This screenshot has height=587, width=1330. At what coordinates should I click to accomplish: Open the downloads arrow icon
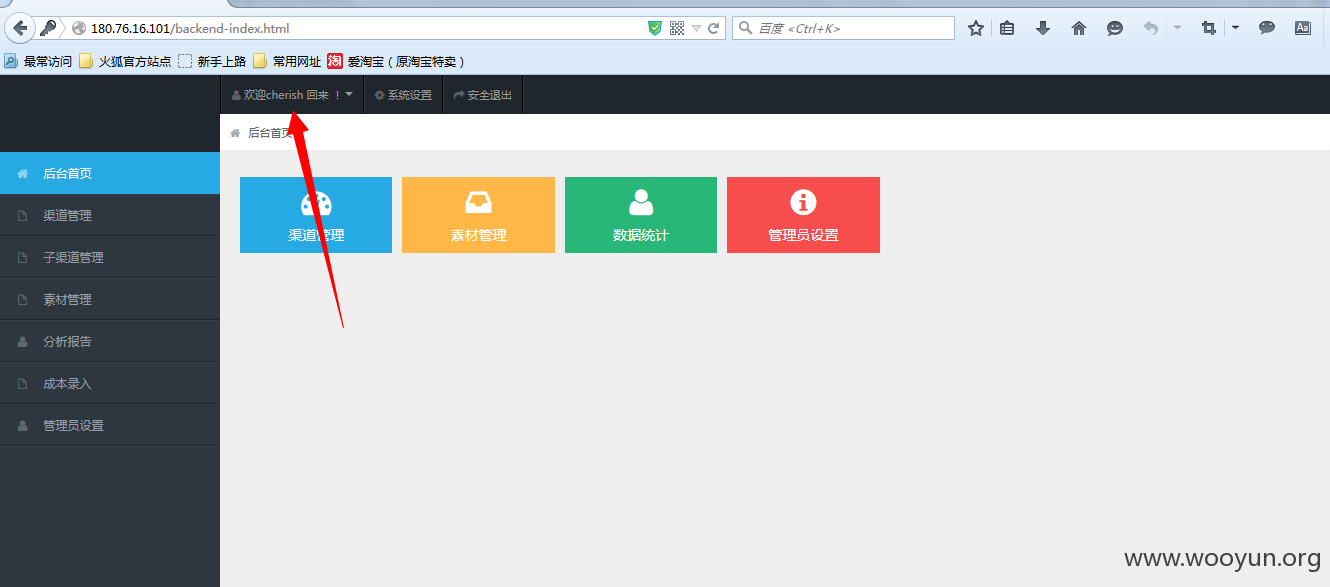point(1043,28)
